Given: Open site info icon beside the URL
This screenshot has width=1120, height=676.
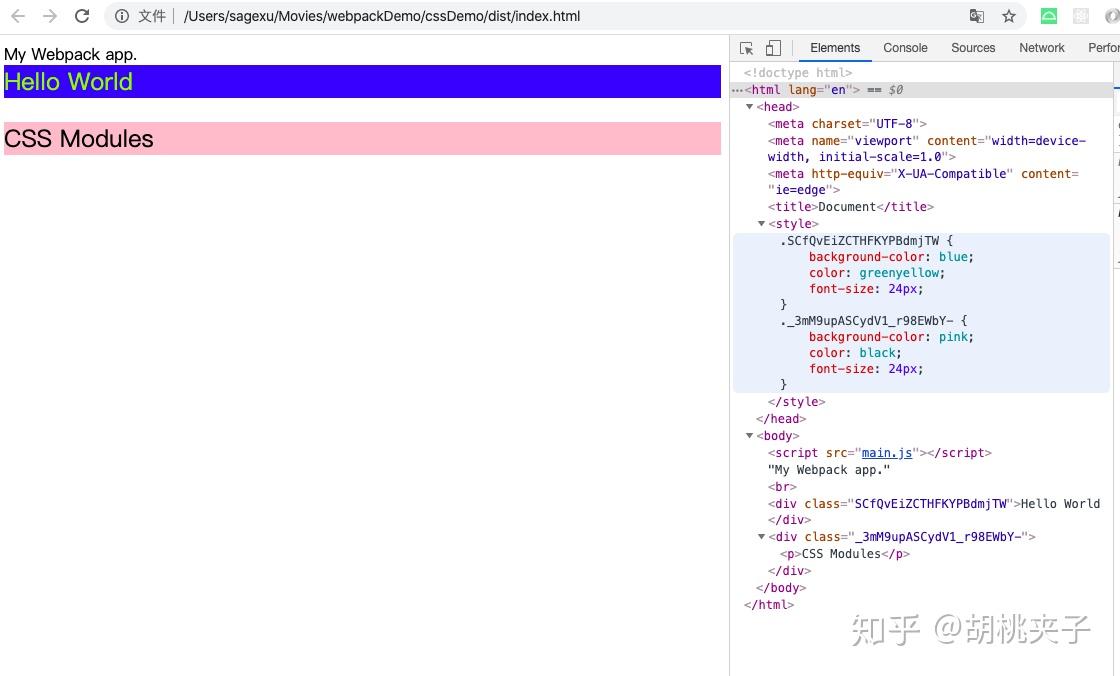Looking at the screenshot, I should pos(122,16).
